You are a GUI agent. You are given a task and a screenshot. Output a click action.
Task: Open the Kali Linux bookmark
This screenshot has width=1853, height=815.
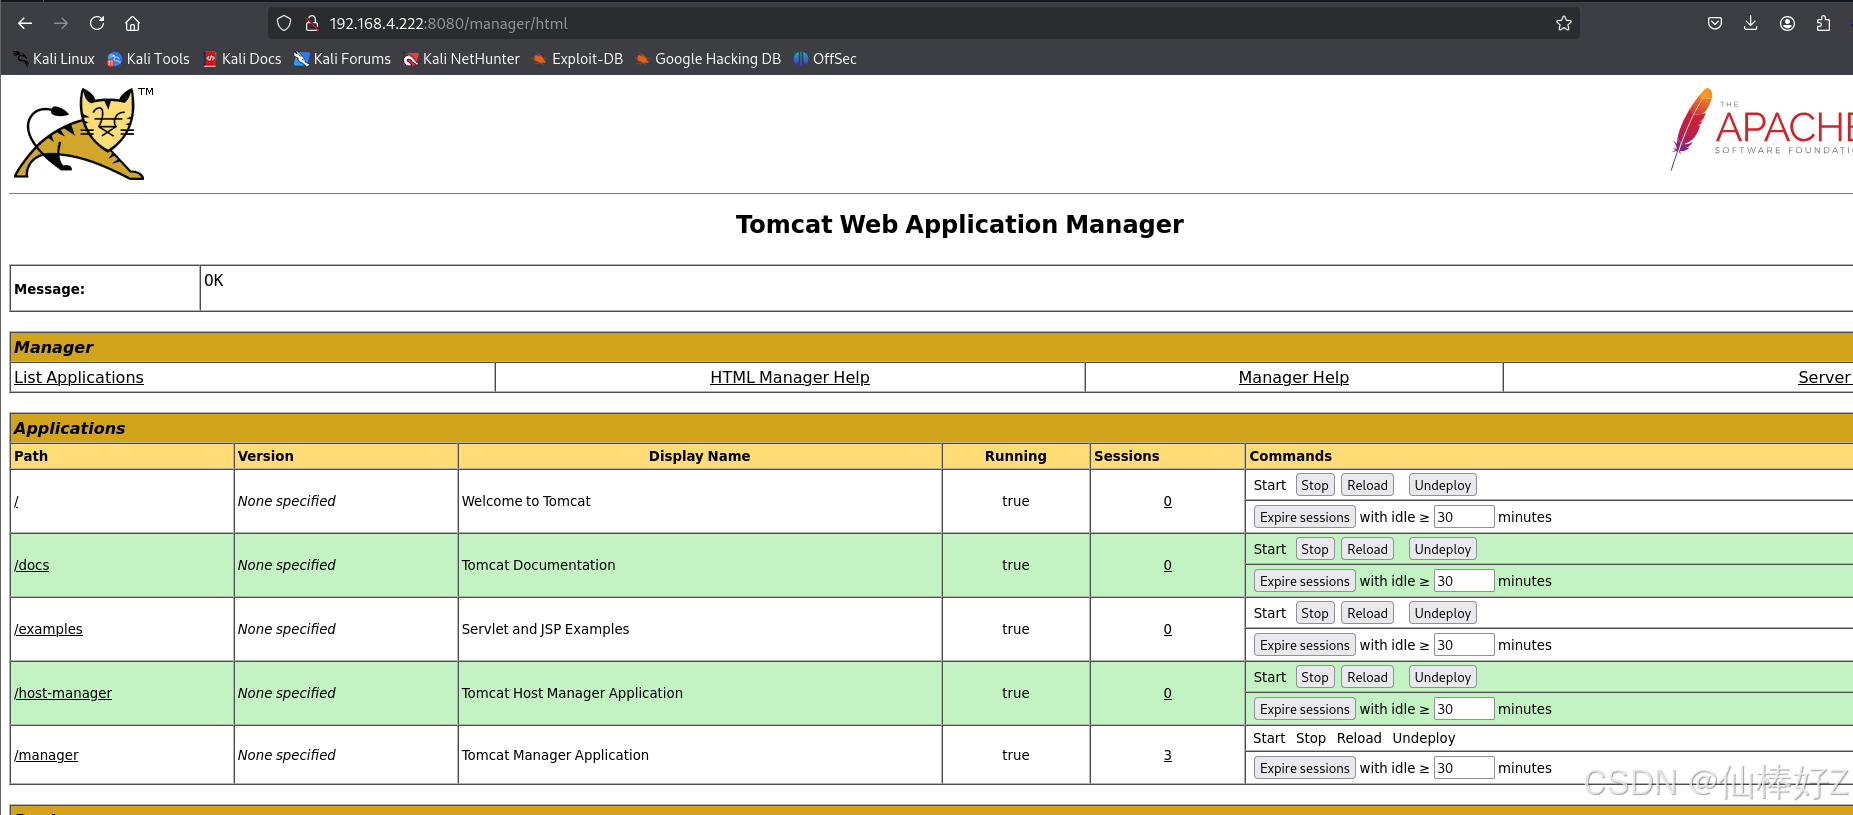[x=54, y=59]
